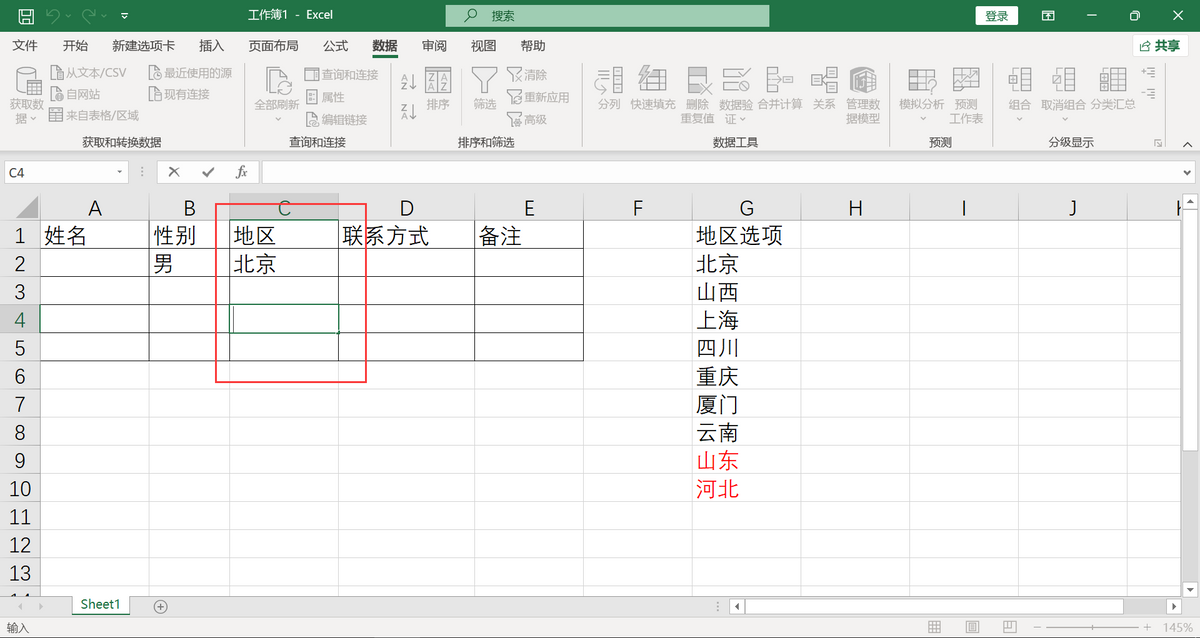Open Ribbon Display Options icon
The width and height of the screenshot is (1200, 638).
click(x=1048, y=16)
